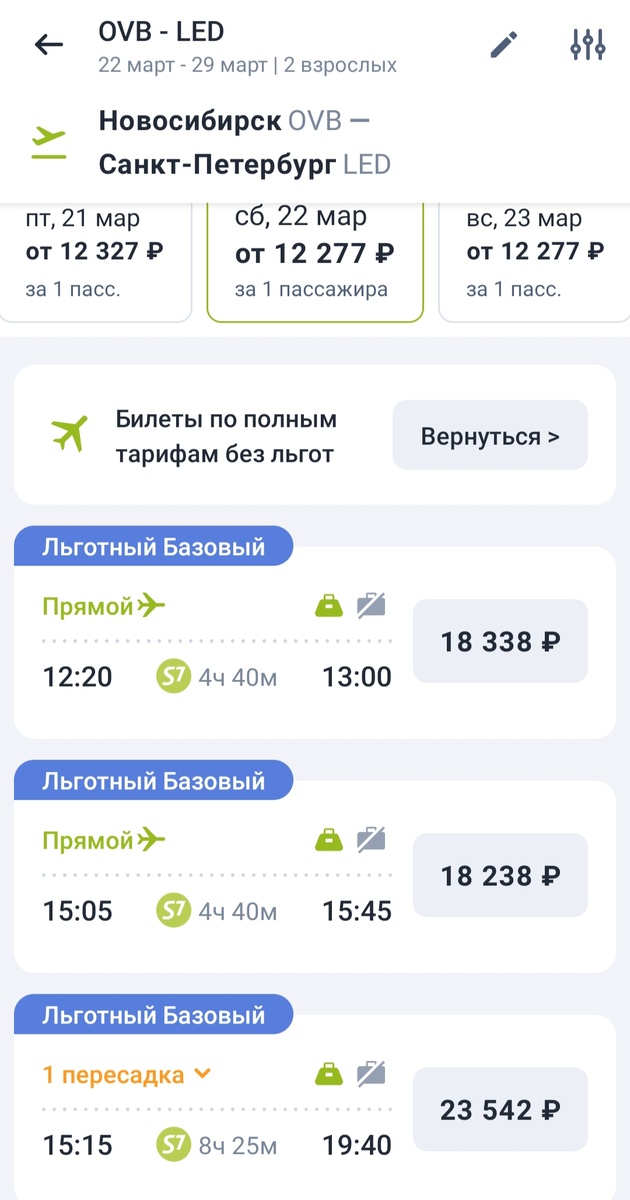Tap the crossed-out carry-on icon on first flight
The height and width of the screenshot is (1200, 630).
[x=371, y=605]
